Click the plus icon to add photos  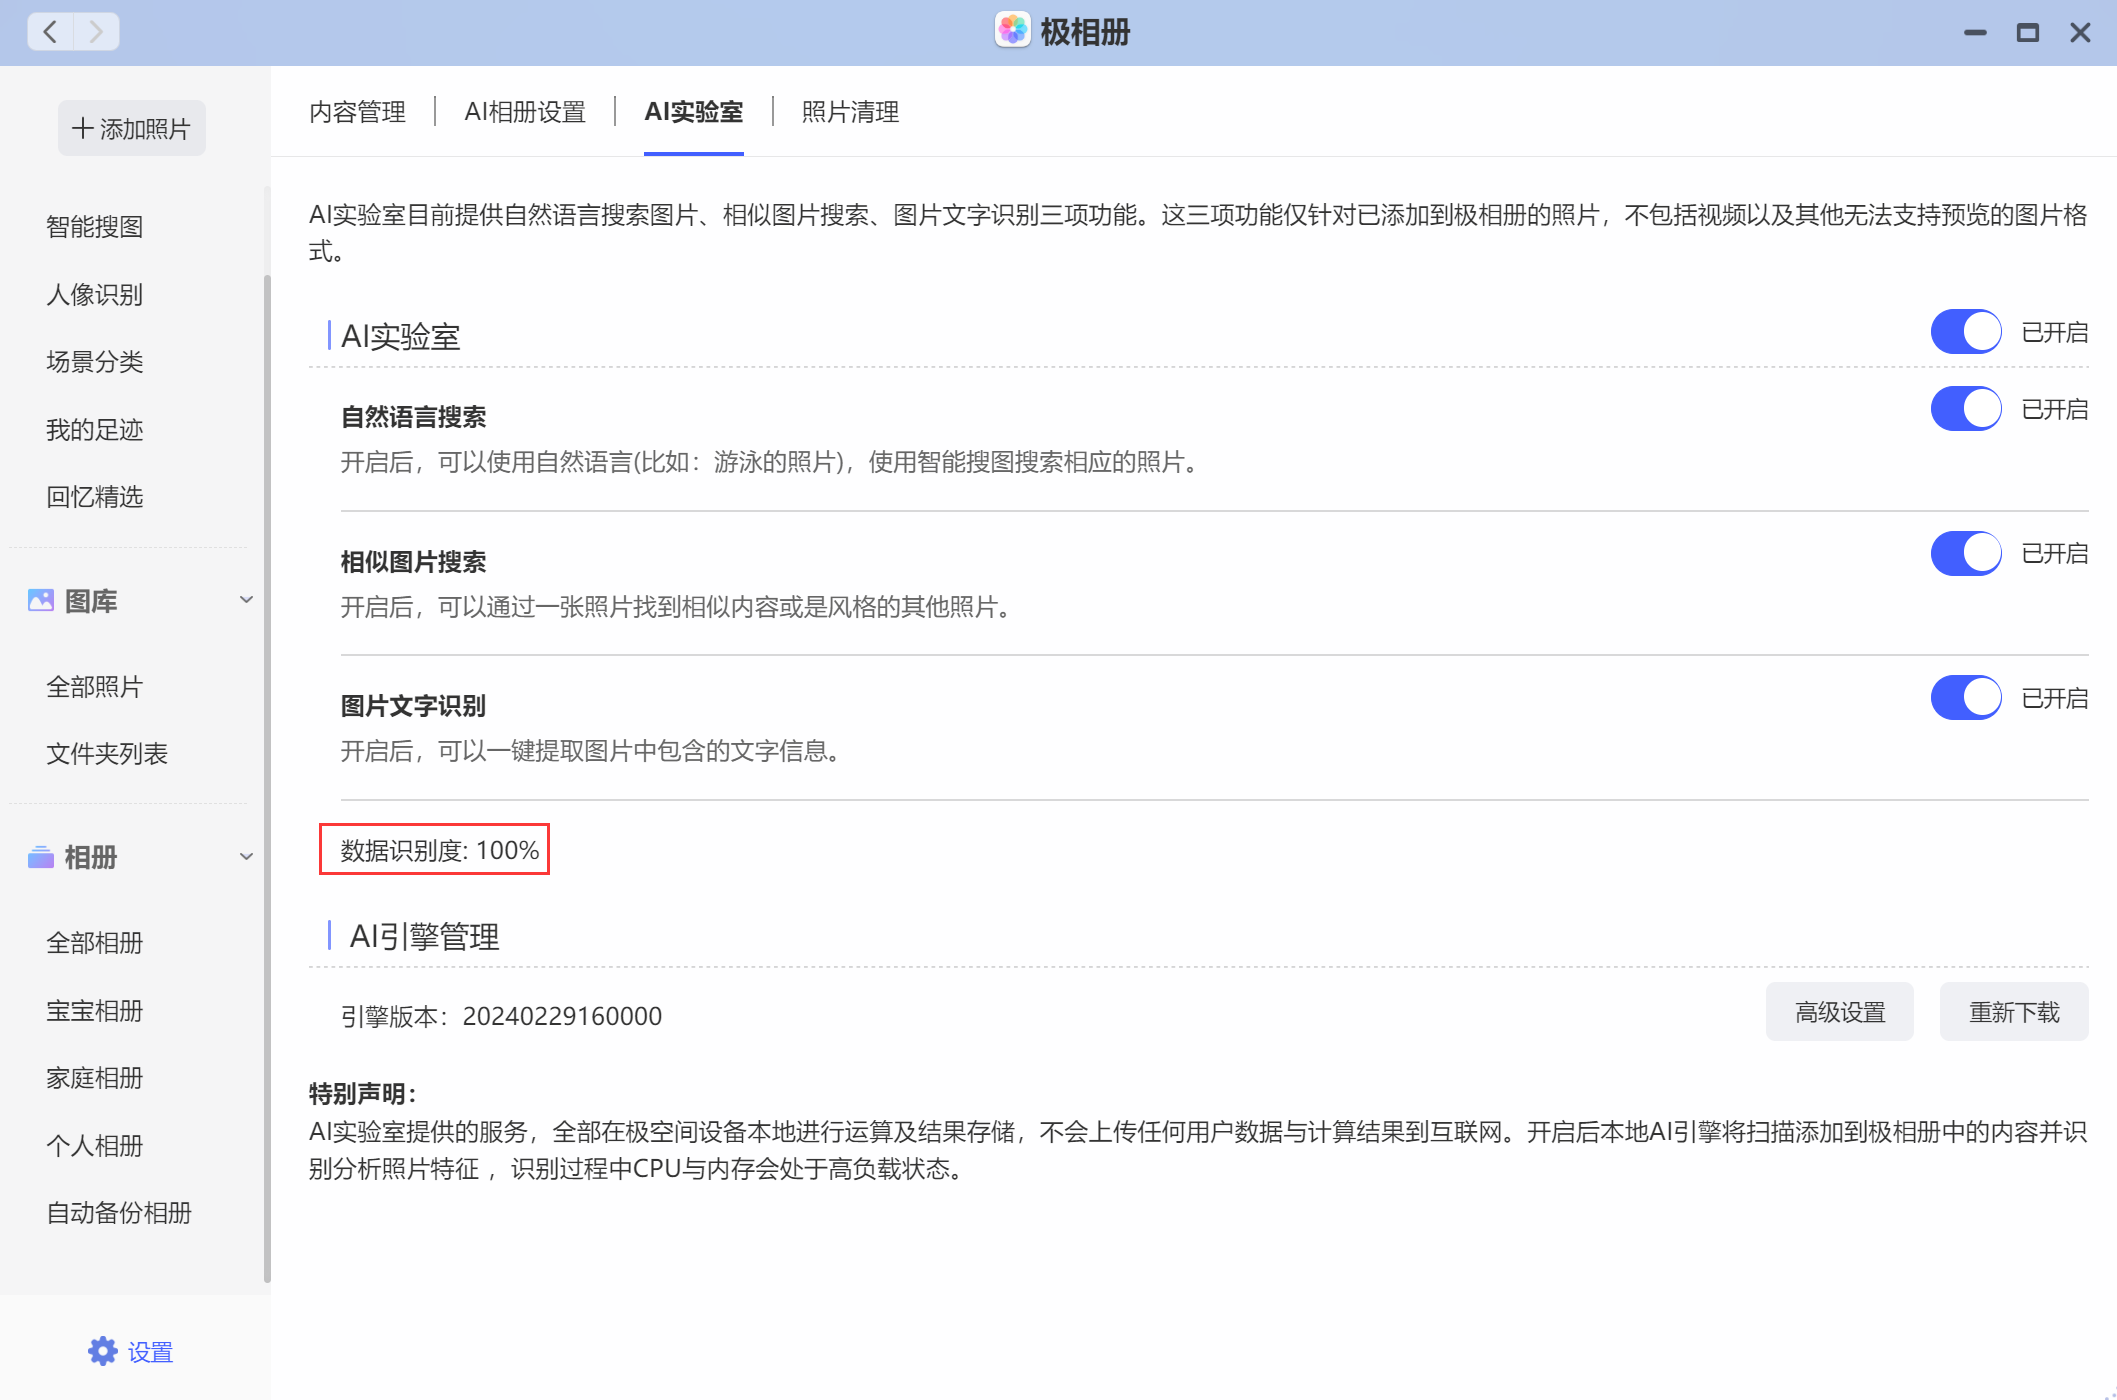[83, 129]
